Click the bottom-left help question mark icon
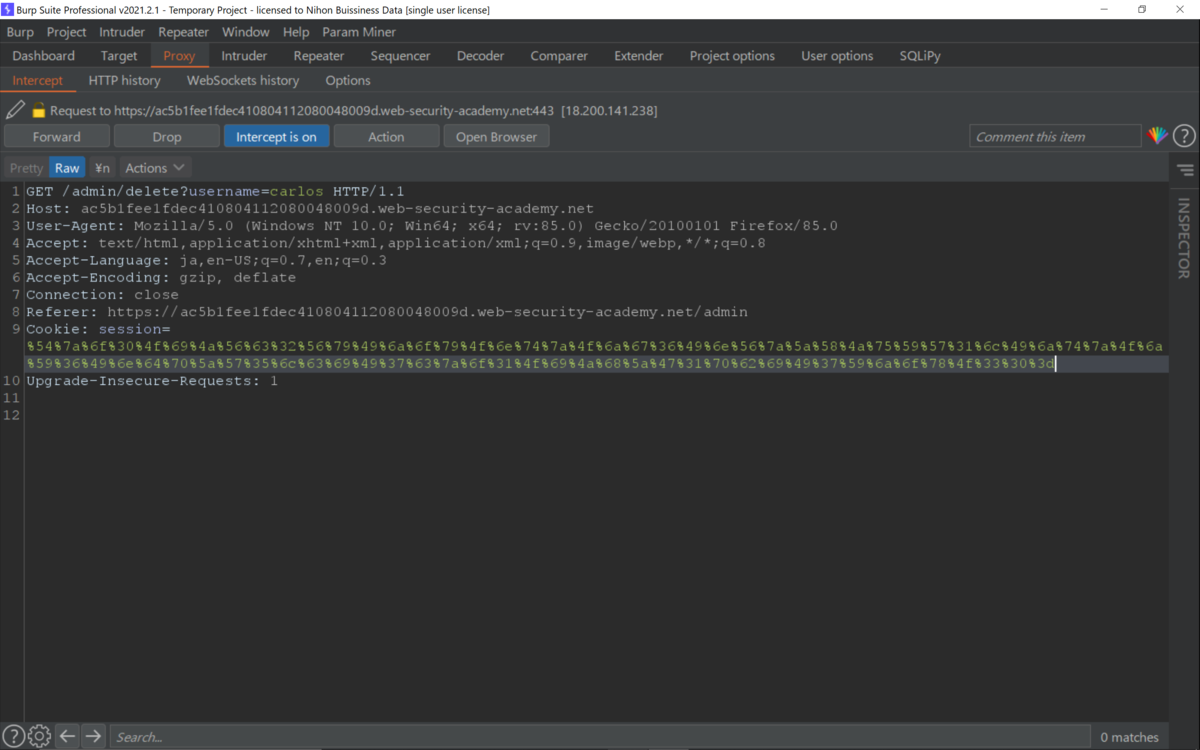Viewport: 1200px width, 750px height. (14, 737)
